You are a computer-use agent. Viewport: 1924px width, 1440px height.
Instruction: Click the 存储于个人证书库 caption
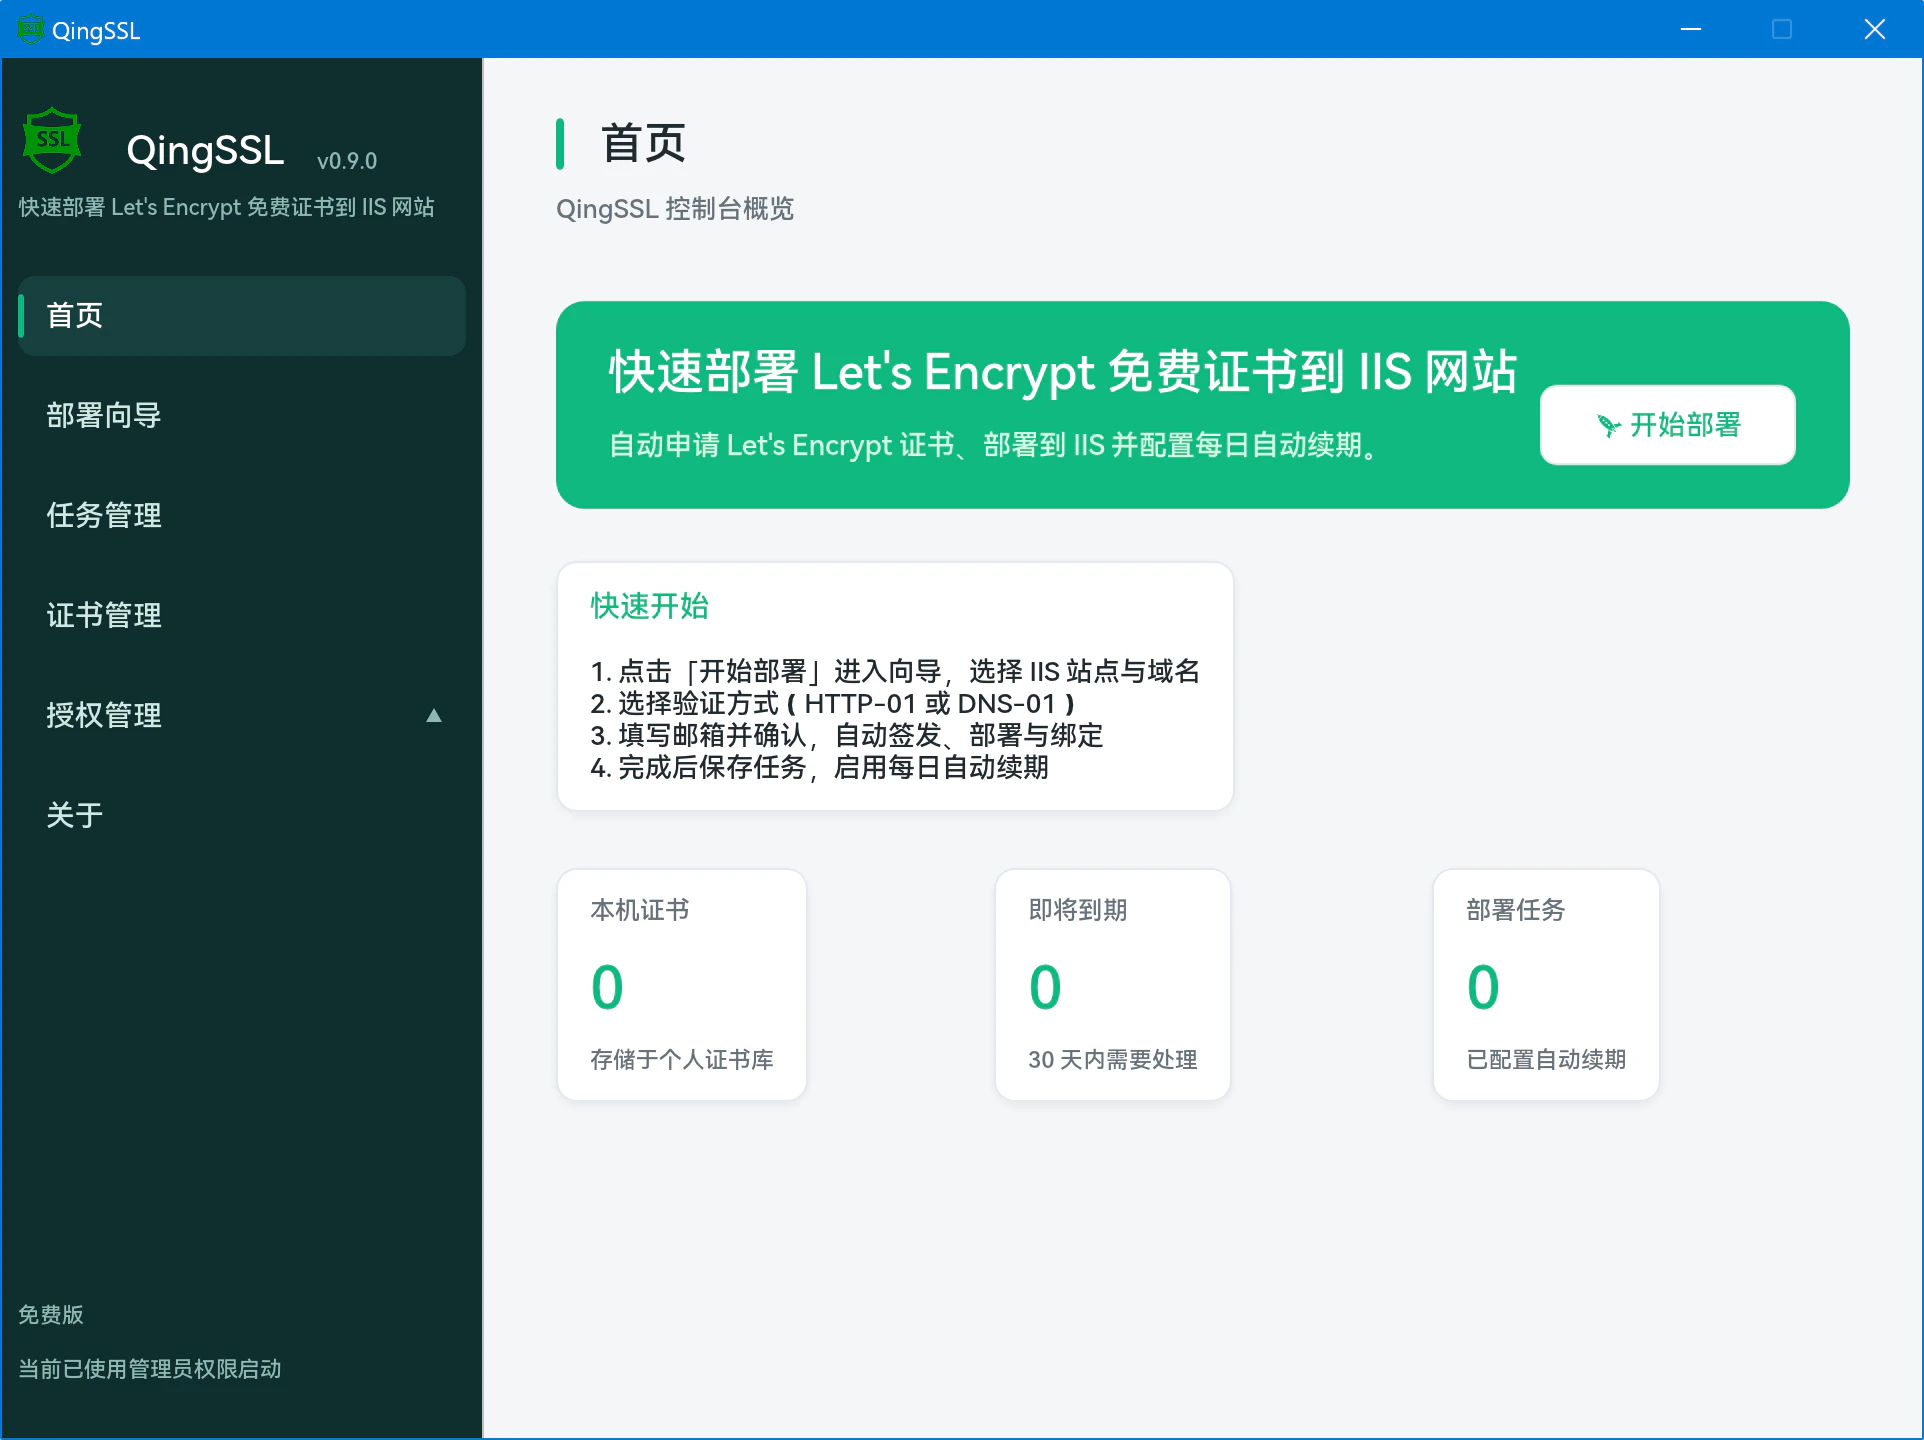pos(682,1060)
